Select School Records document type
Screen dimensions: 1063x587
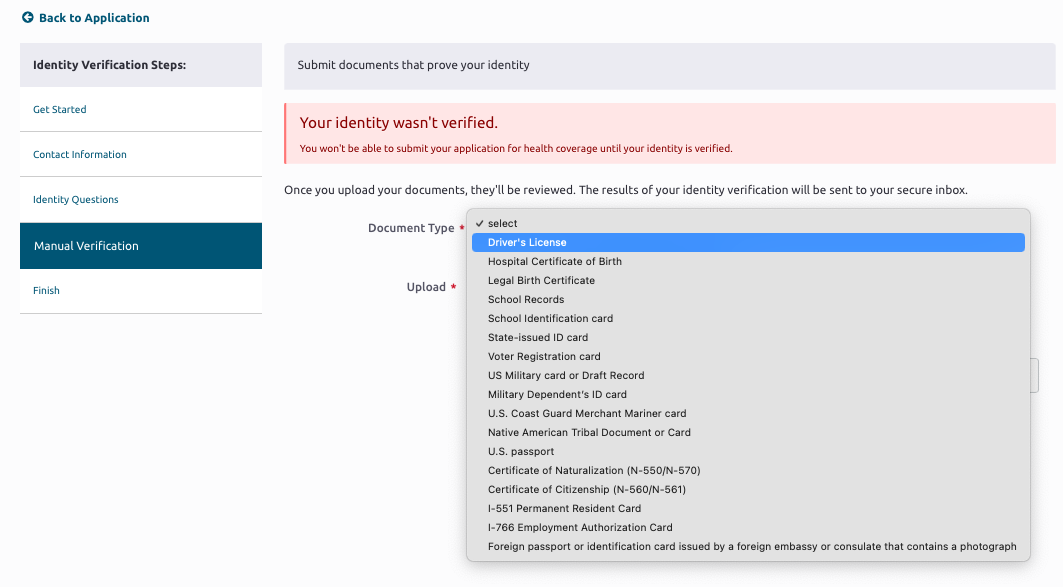coord(748,300)
